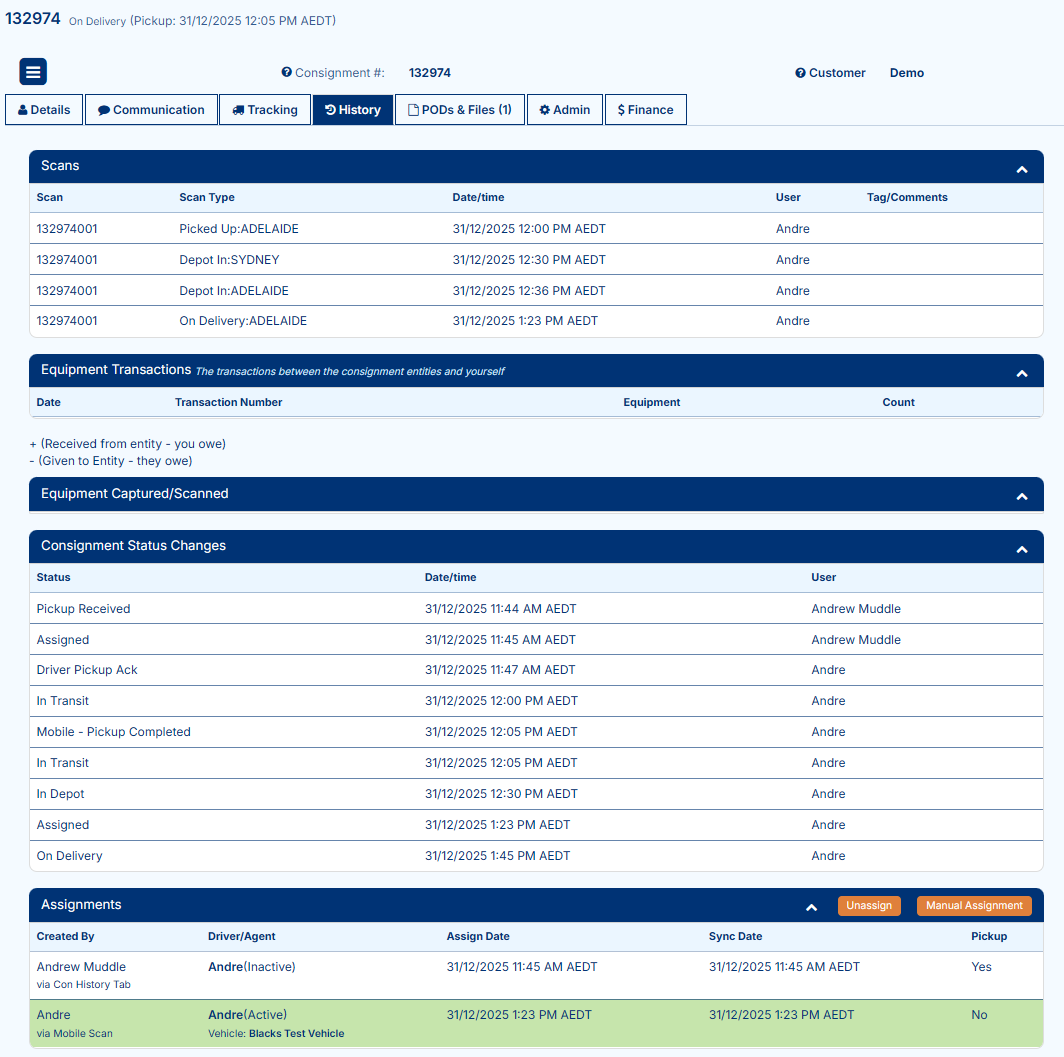Open PODs & Files (1) tab
Image resolution: width=1064 pixels, height=1057 pixels.
[460, 110]
